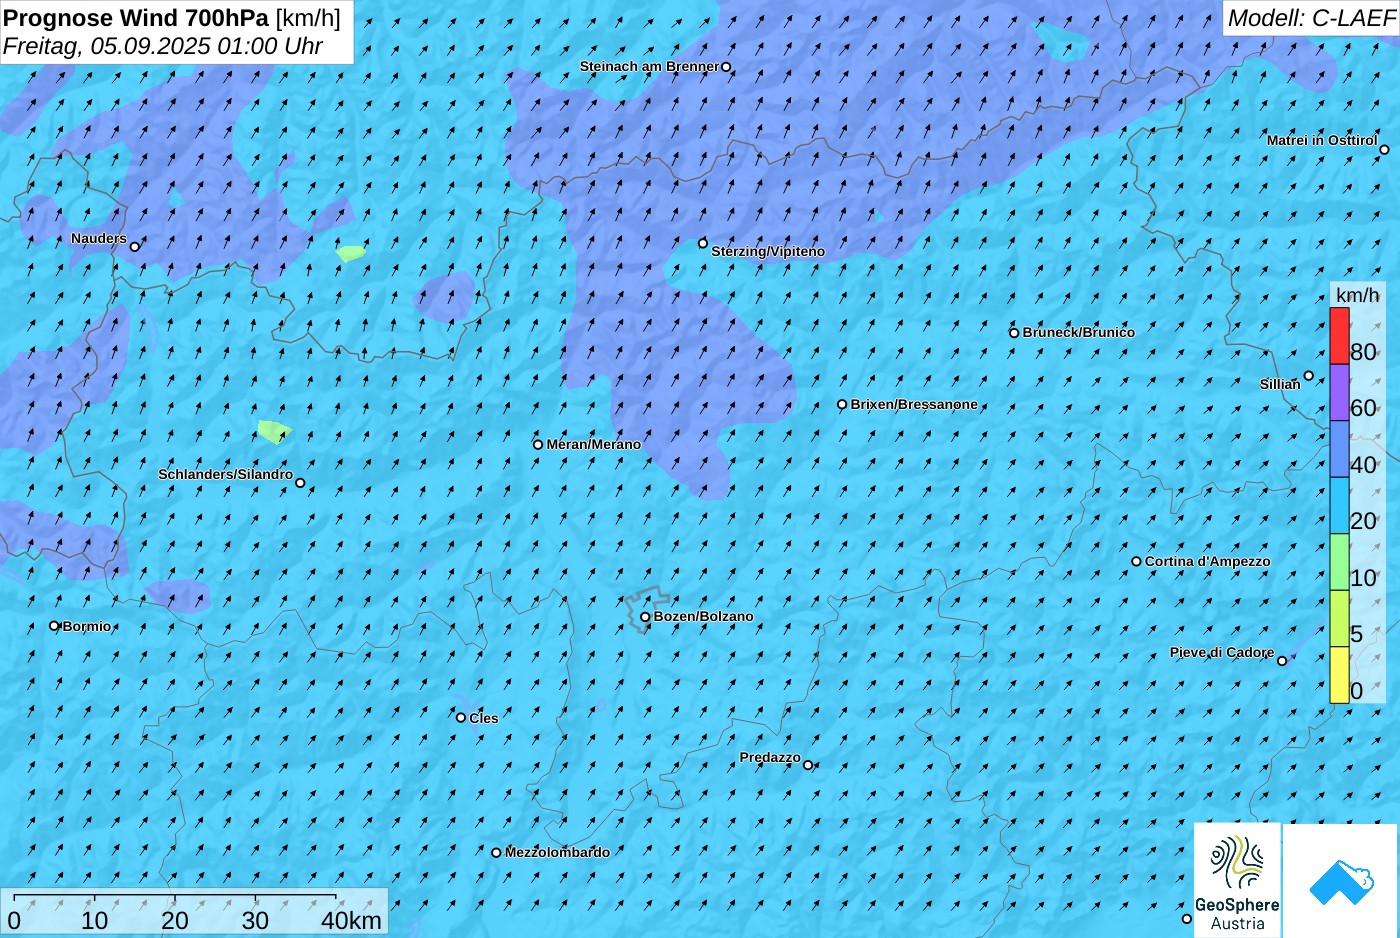Select the Sillian location dot

click(1308, 376)
